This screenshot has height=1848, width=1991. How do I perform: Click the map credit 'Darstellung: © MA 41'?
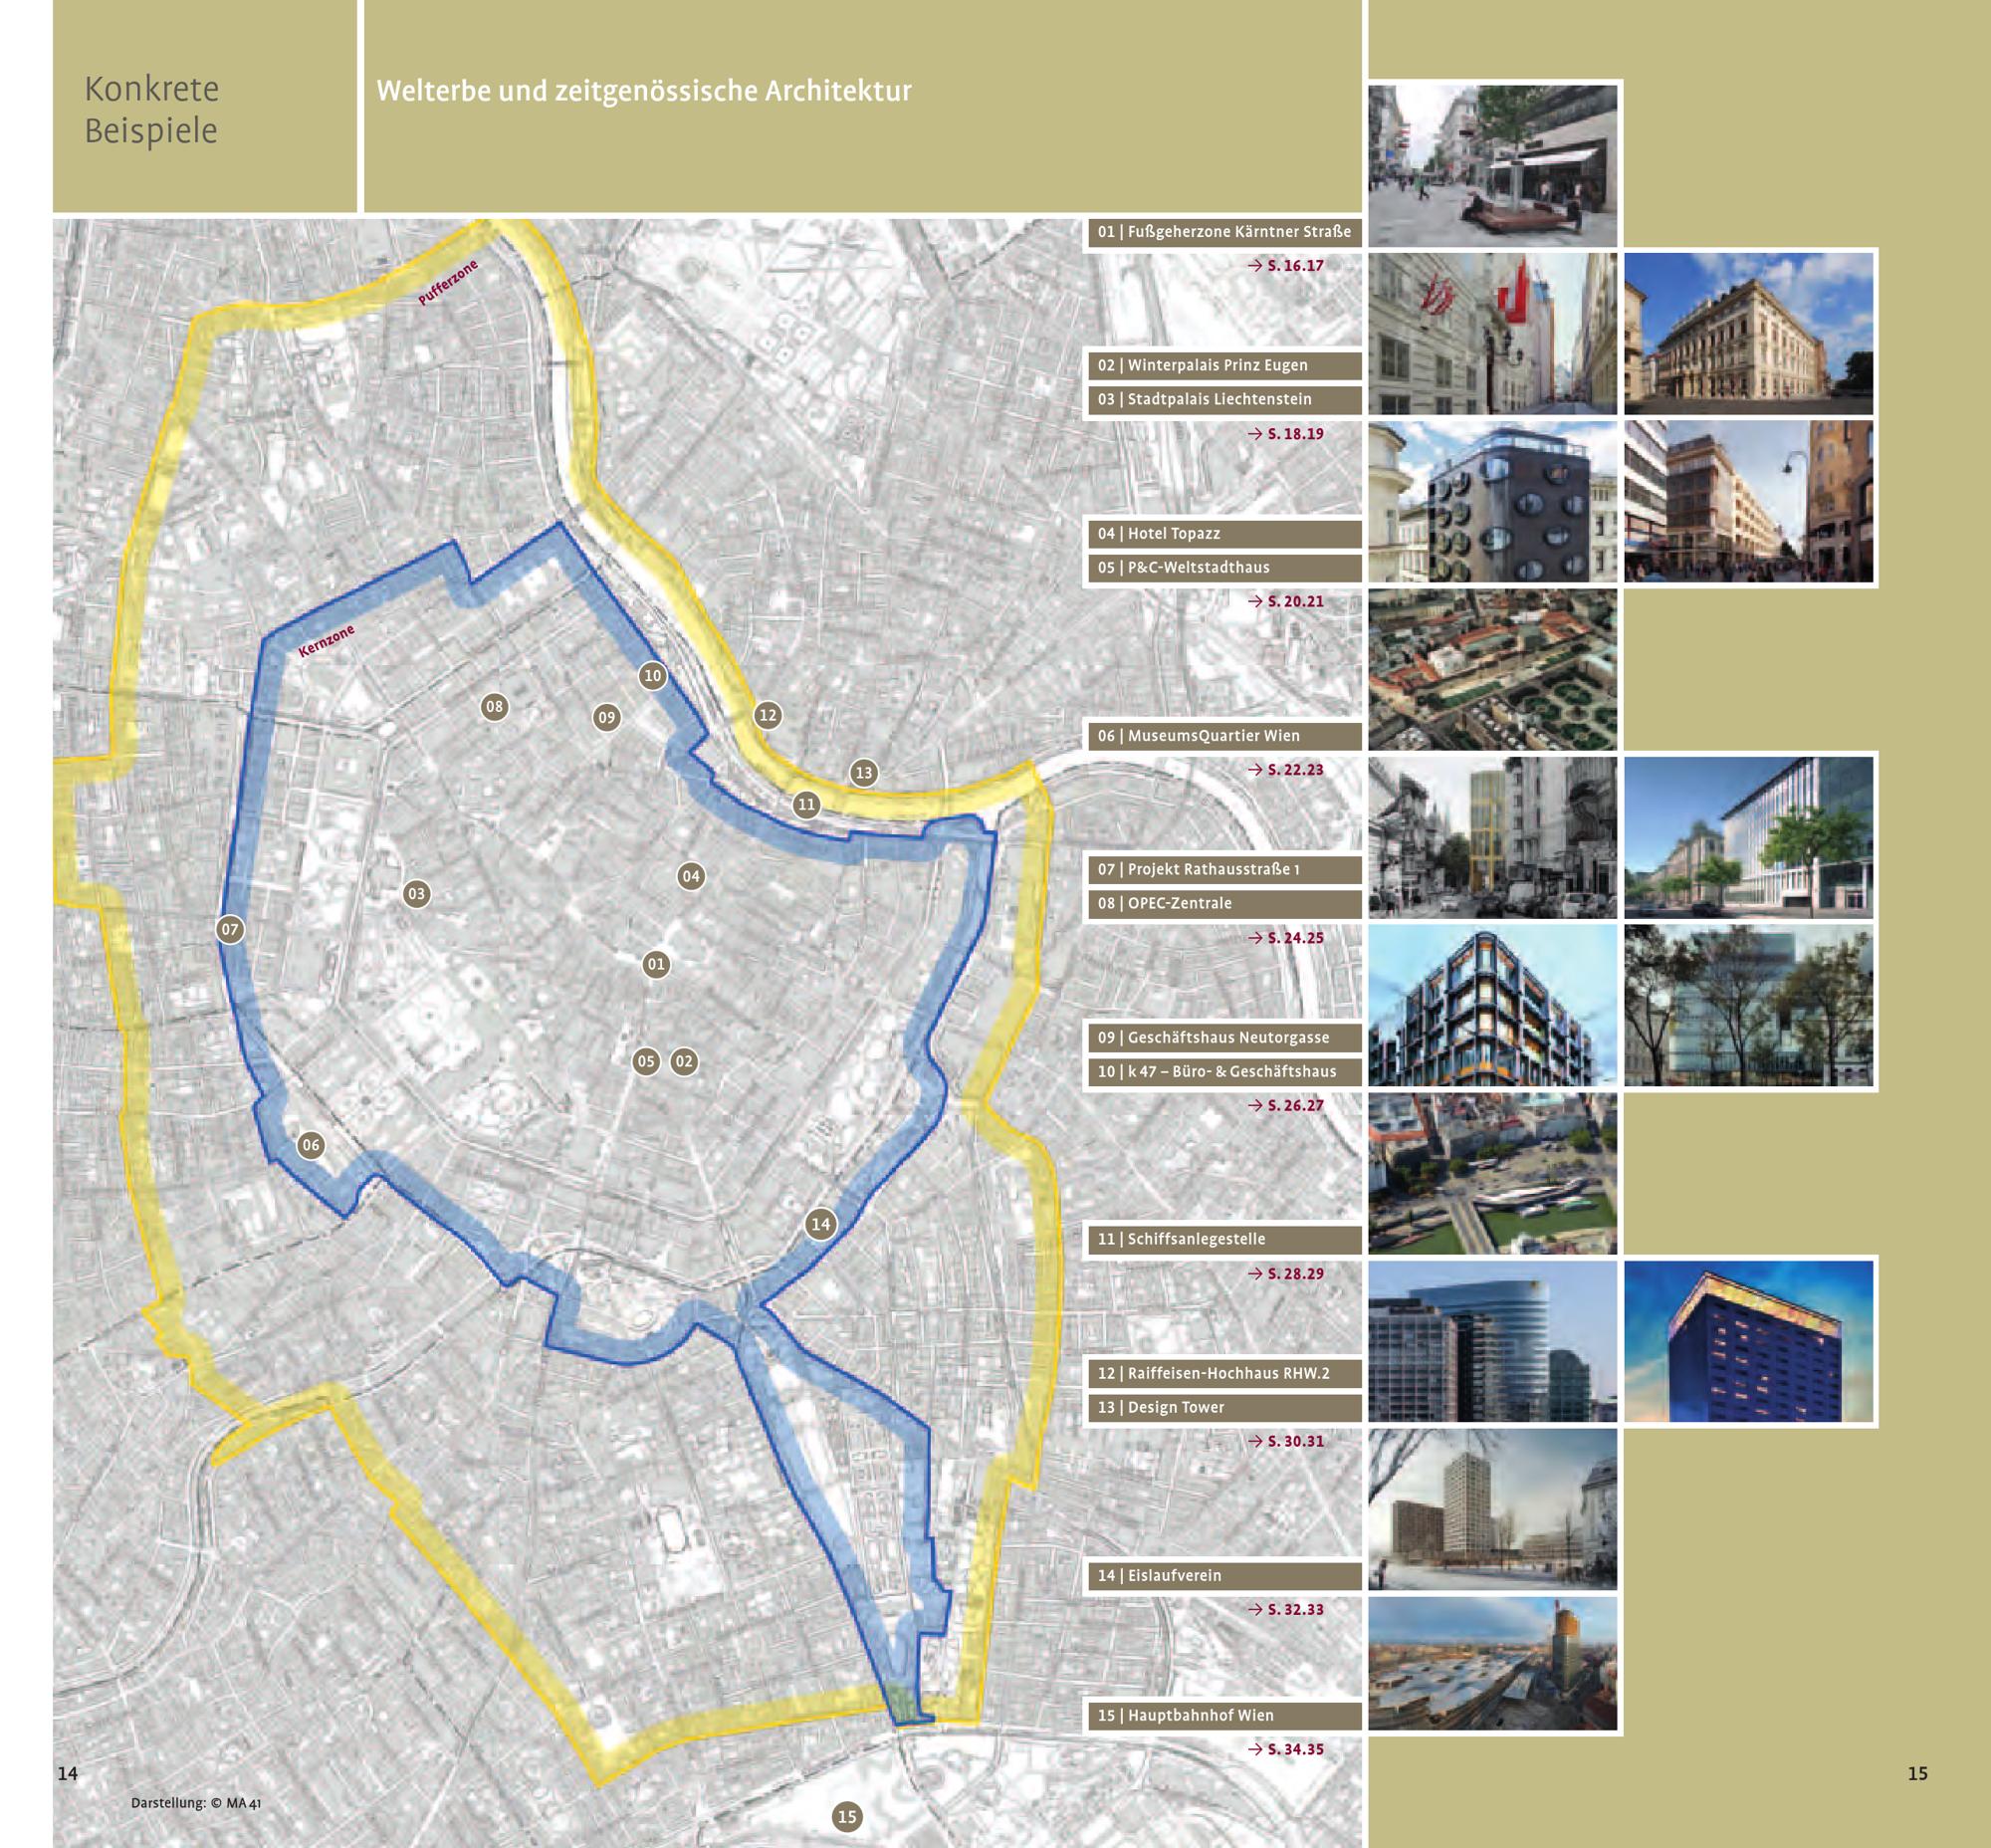click(196, 1803)
